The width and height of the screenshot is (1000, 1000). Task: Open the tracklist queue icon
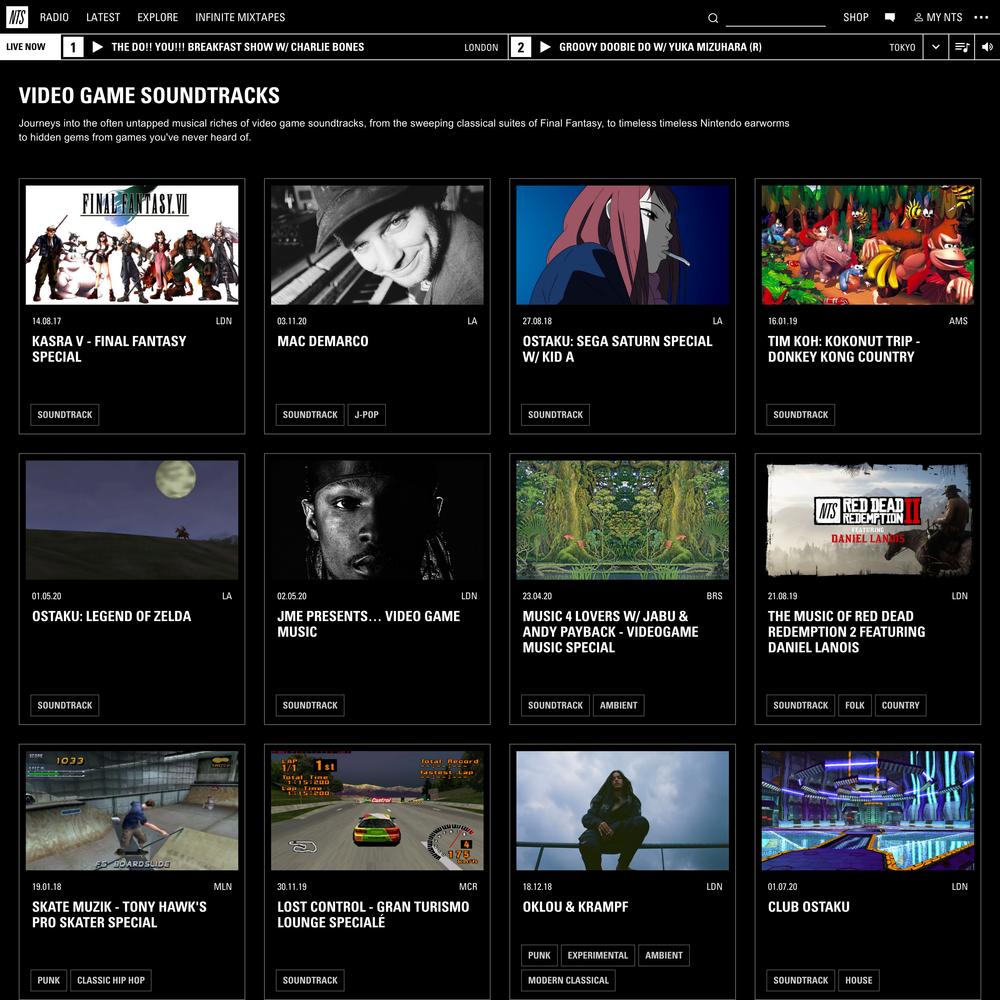pyautogui.click(x=961, y=47)
